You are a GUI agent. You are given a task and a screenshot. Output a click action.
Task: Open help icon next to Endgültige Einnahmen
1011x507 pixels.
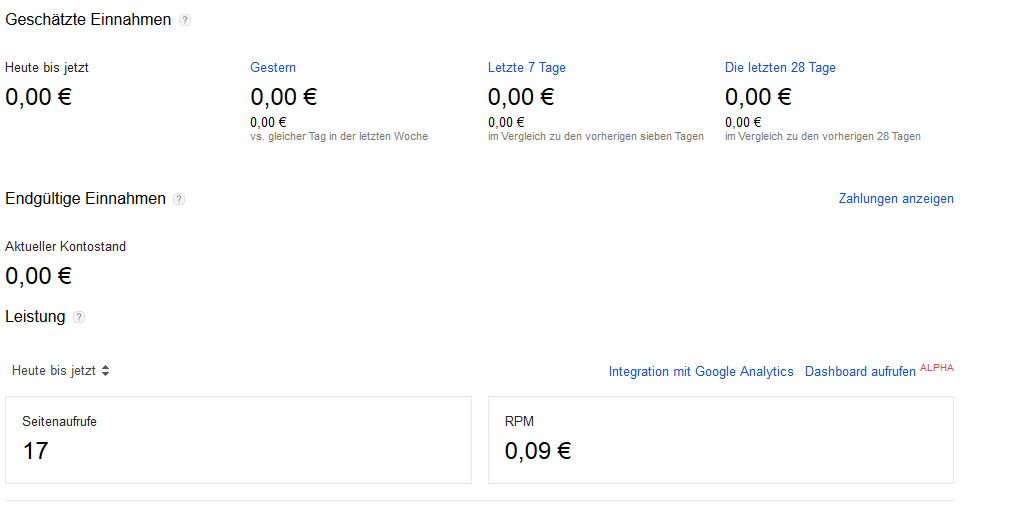tap(179, 199)
